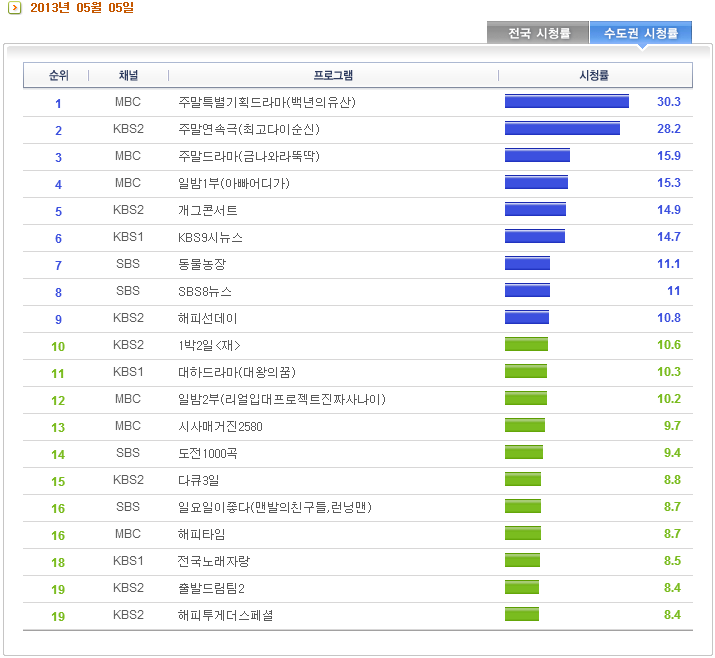The height and width of the screenshot is (658, 715).
Task: Click rank number 5
Action: [x=58, y=212]
